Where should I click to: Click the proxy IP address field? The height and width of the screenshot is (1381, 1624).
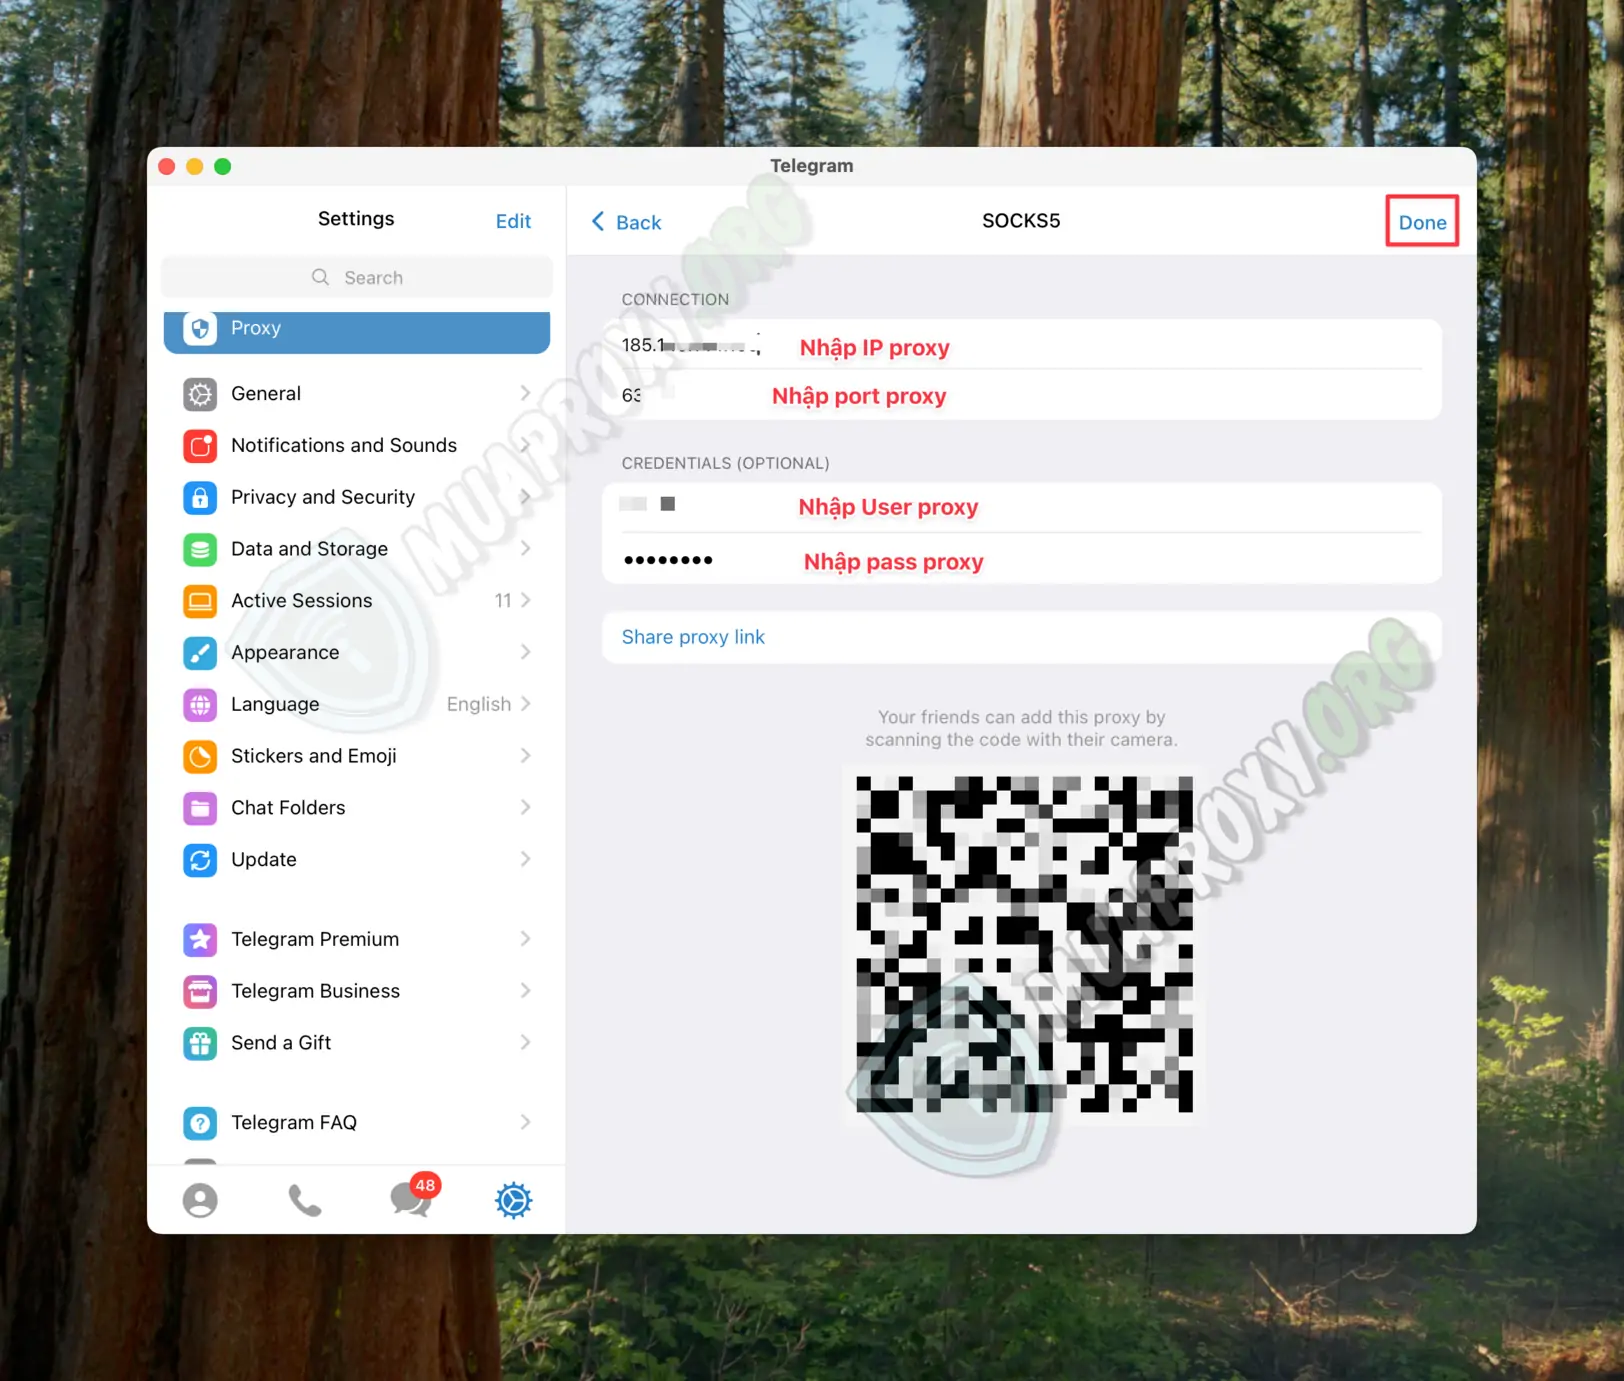click(x=1022, y=345)
